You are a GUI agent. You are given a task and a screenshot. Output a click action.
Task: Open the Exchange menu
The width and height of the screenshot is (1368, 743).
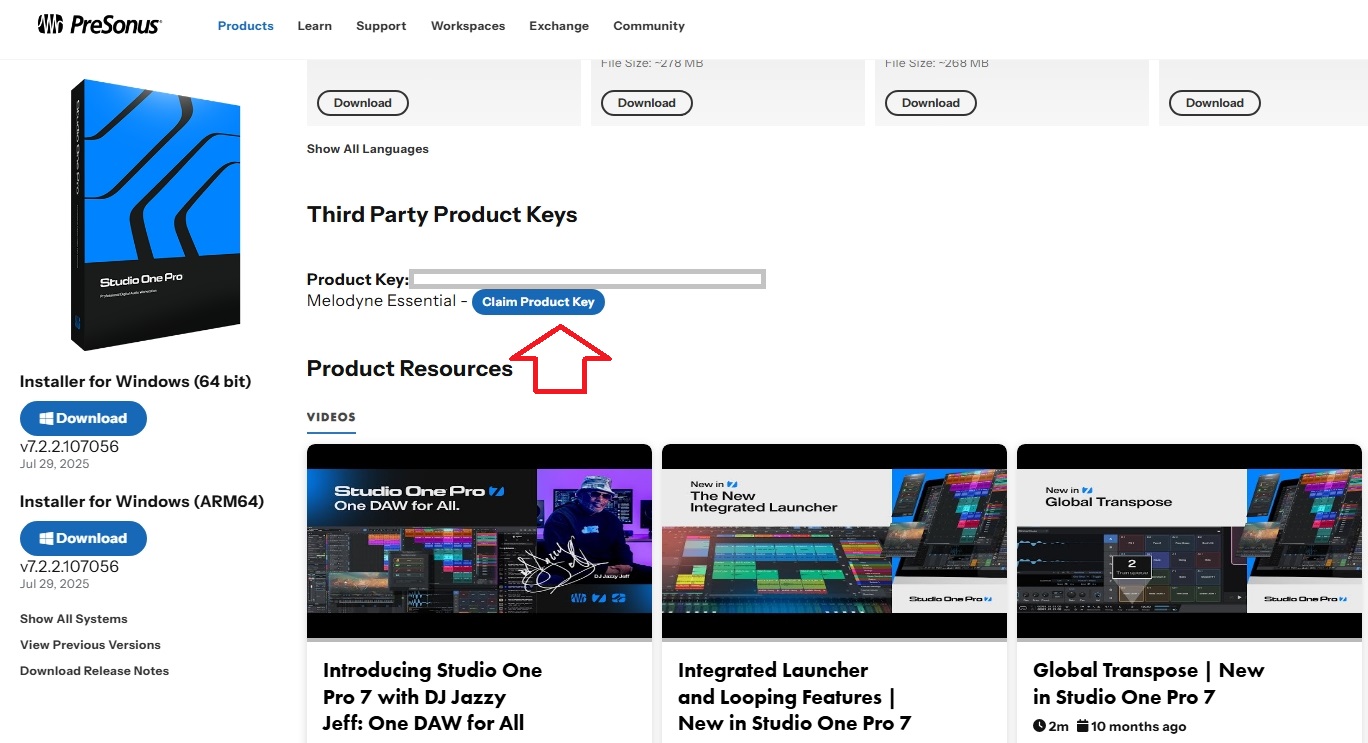click(x=559, y=26)
